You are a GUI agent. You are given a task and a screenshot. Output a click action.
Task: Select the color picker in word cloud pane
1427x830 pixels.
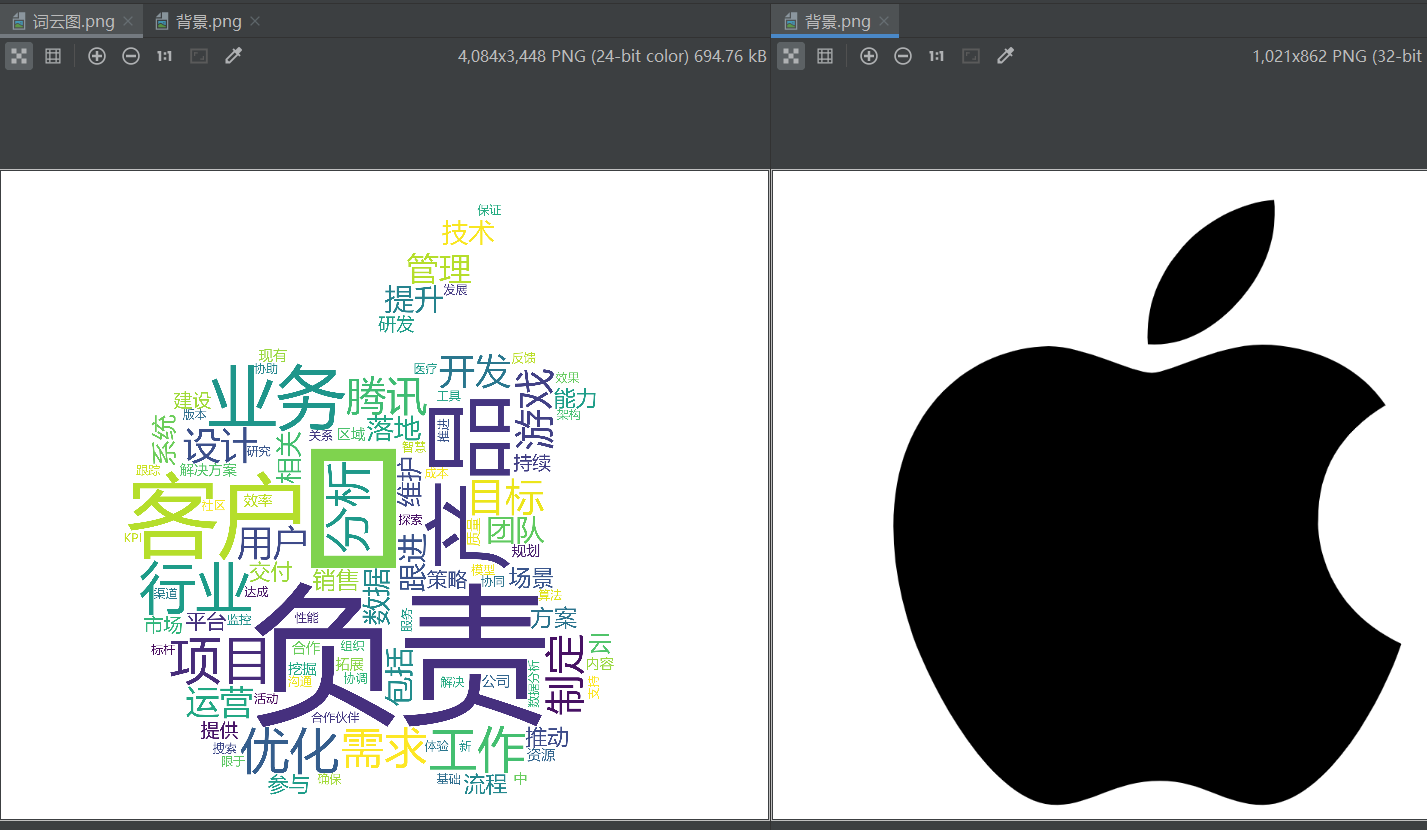point(233,56)
